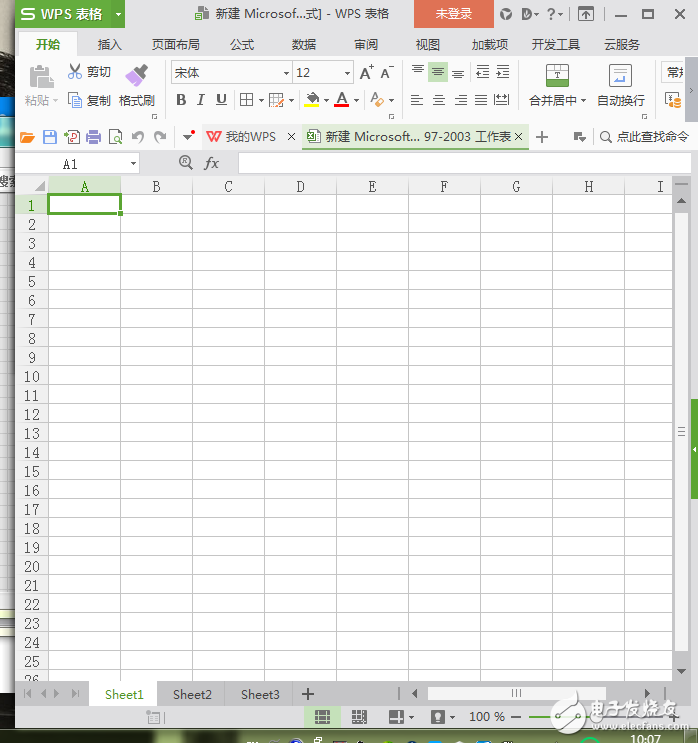Screen dimensions: 698x743
Task: Click the export to PDF icon
Action: pos(72,137)
